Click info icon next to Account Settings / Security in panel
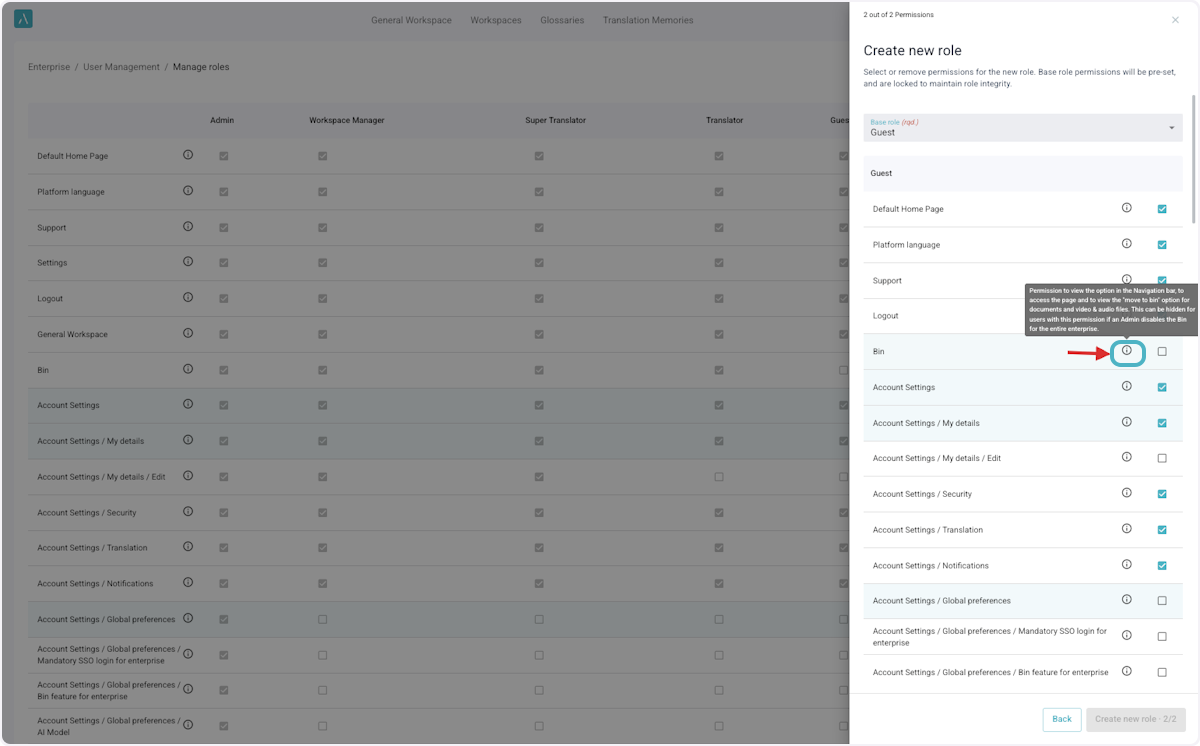 pyautogui.click(x=1126, y=493)
